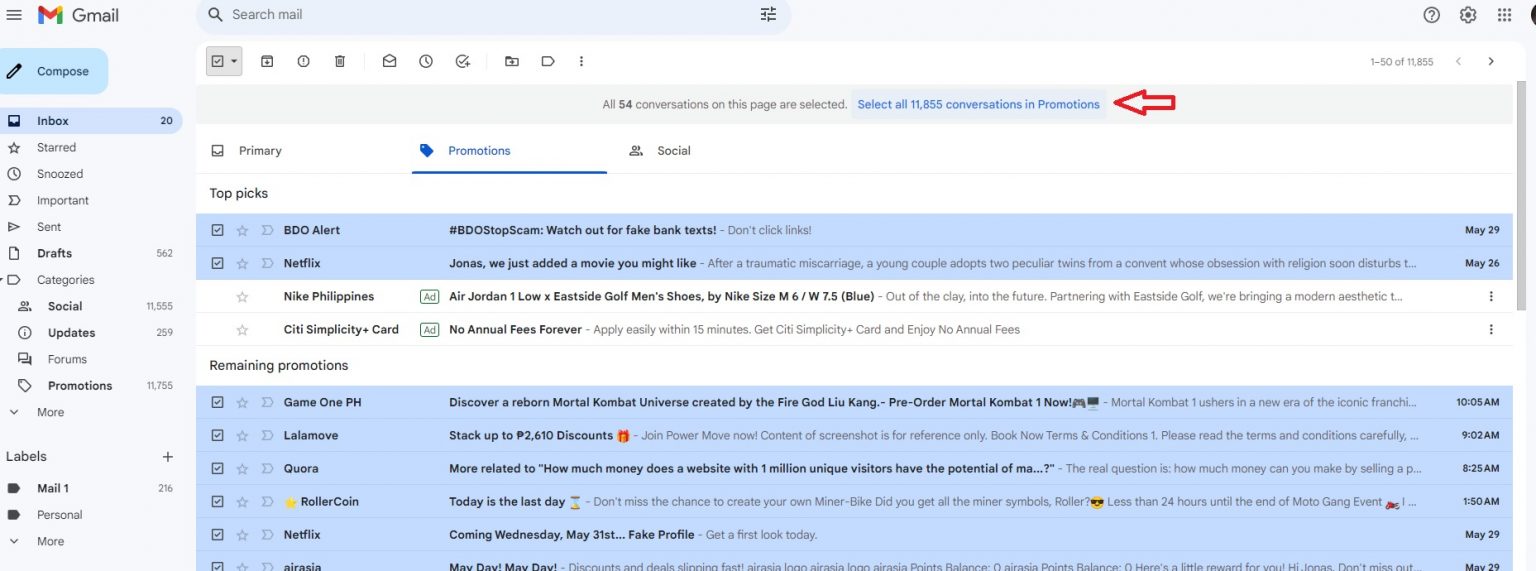Open the select-all checkbox dropdown arrow
1536x571 pixels.
[235, 61]
